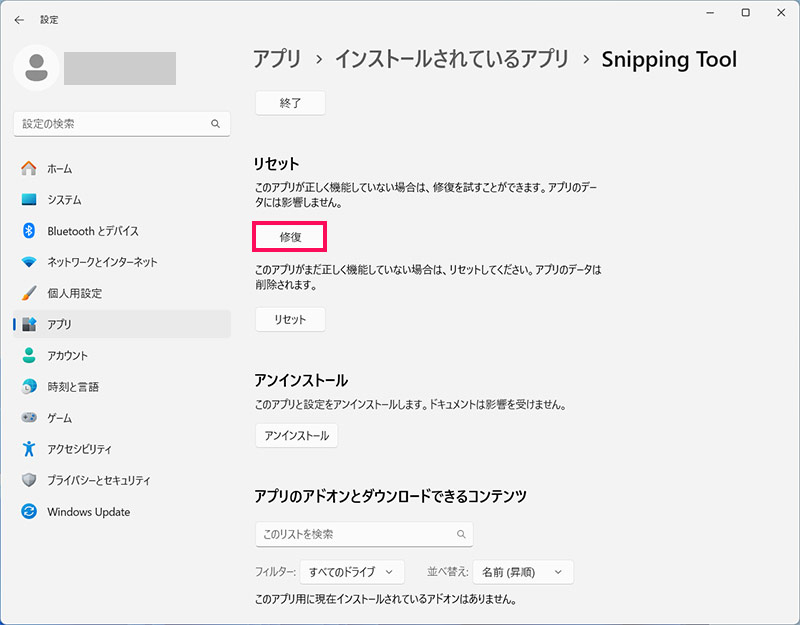Click the back arrow in Settings header
The image size is (800, 625).
coord(19,20)
